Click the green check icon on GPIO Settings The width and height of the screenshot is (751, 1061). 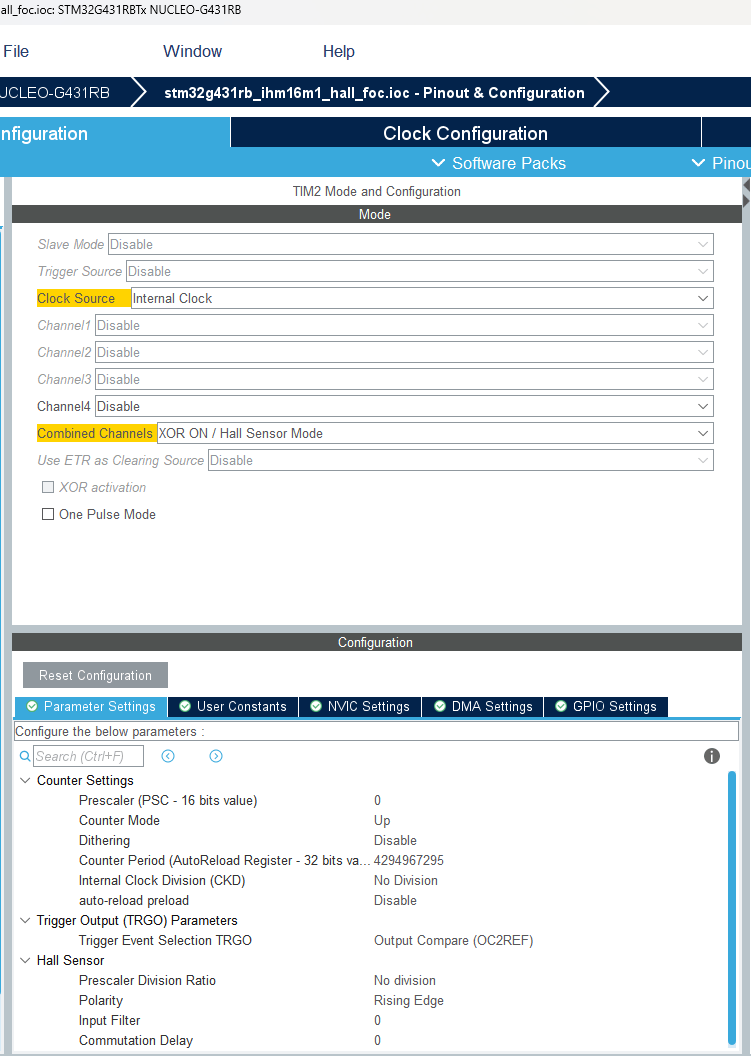click(x=561, y=706)
